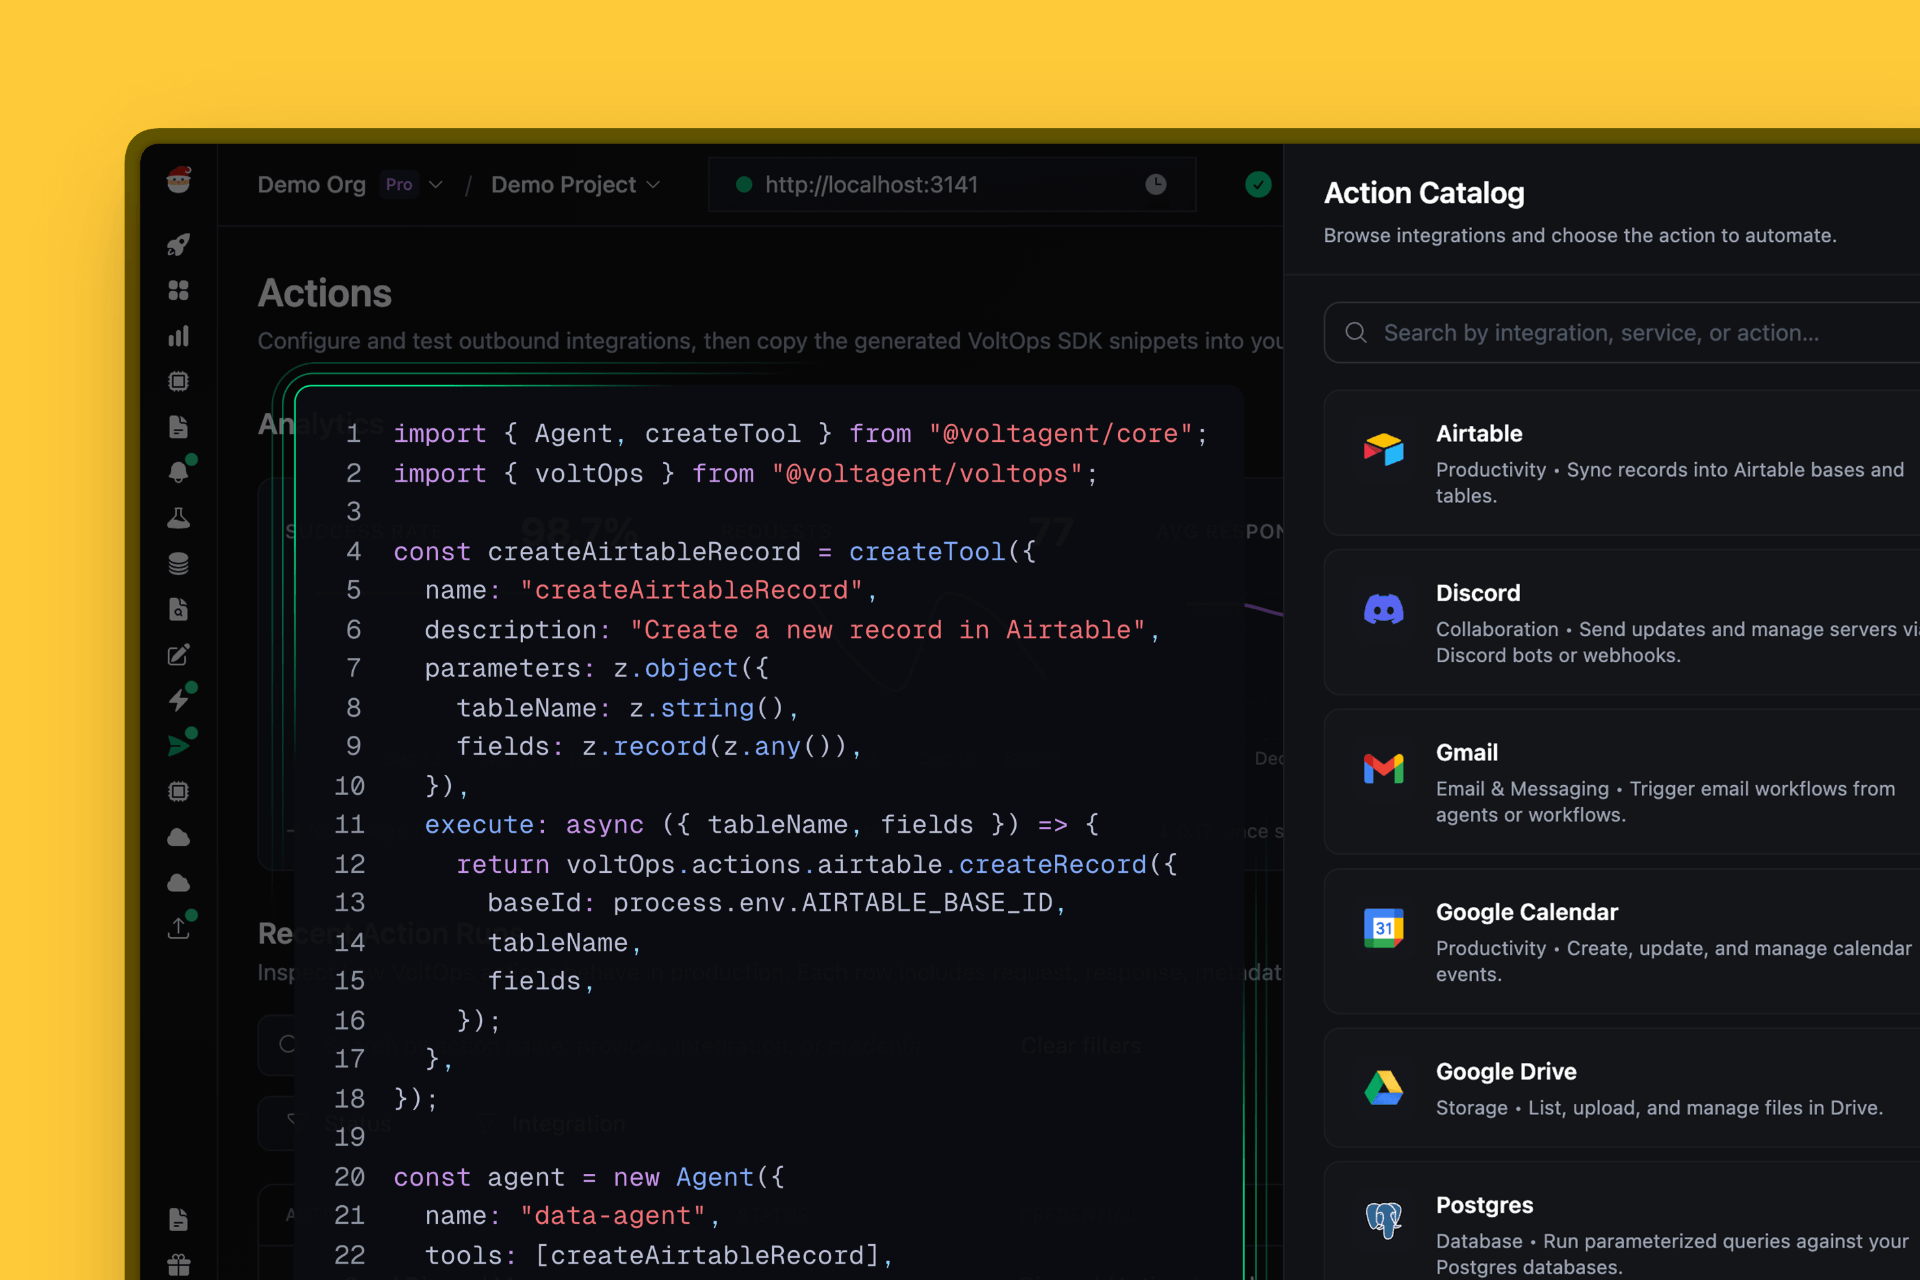Select the Gmail integration entry
Viewport: 1920px width, 1280px height.
click(1620, 782)
